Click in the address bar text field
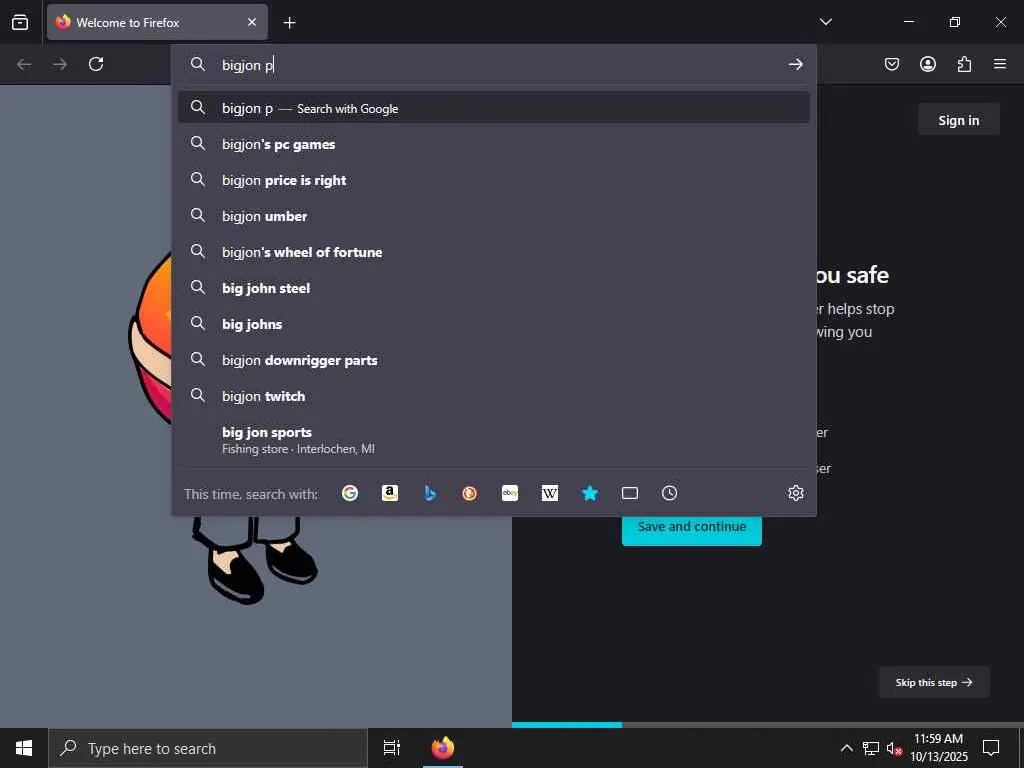Screen dimensions: 1024x768 (x=496, y=65)
